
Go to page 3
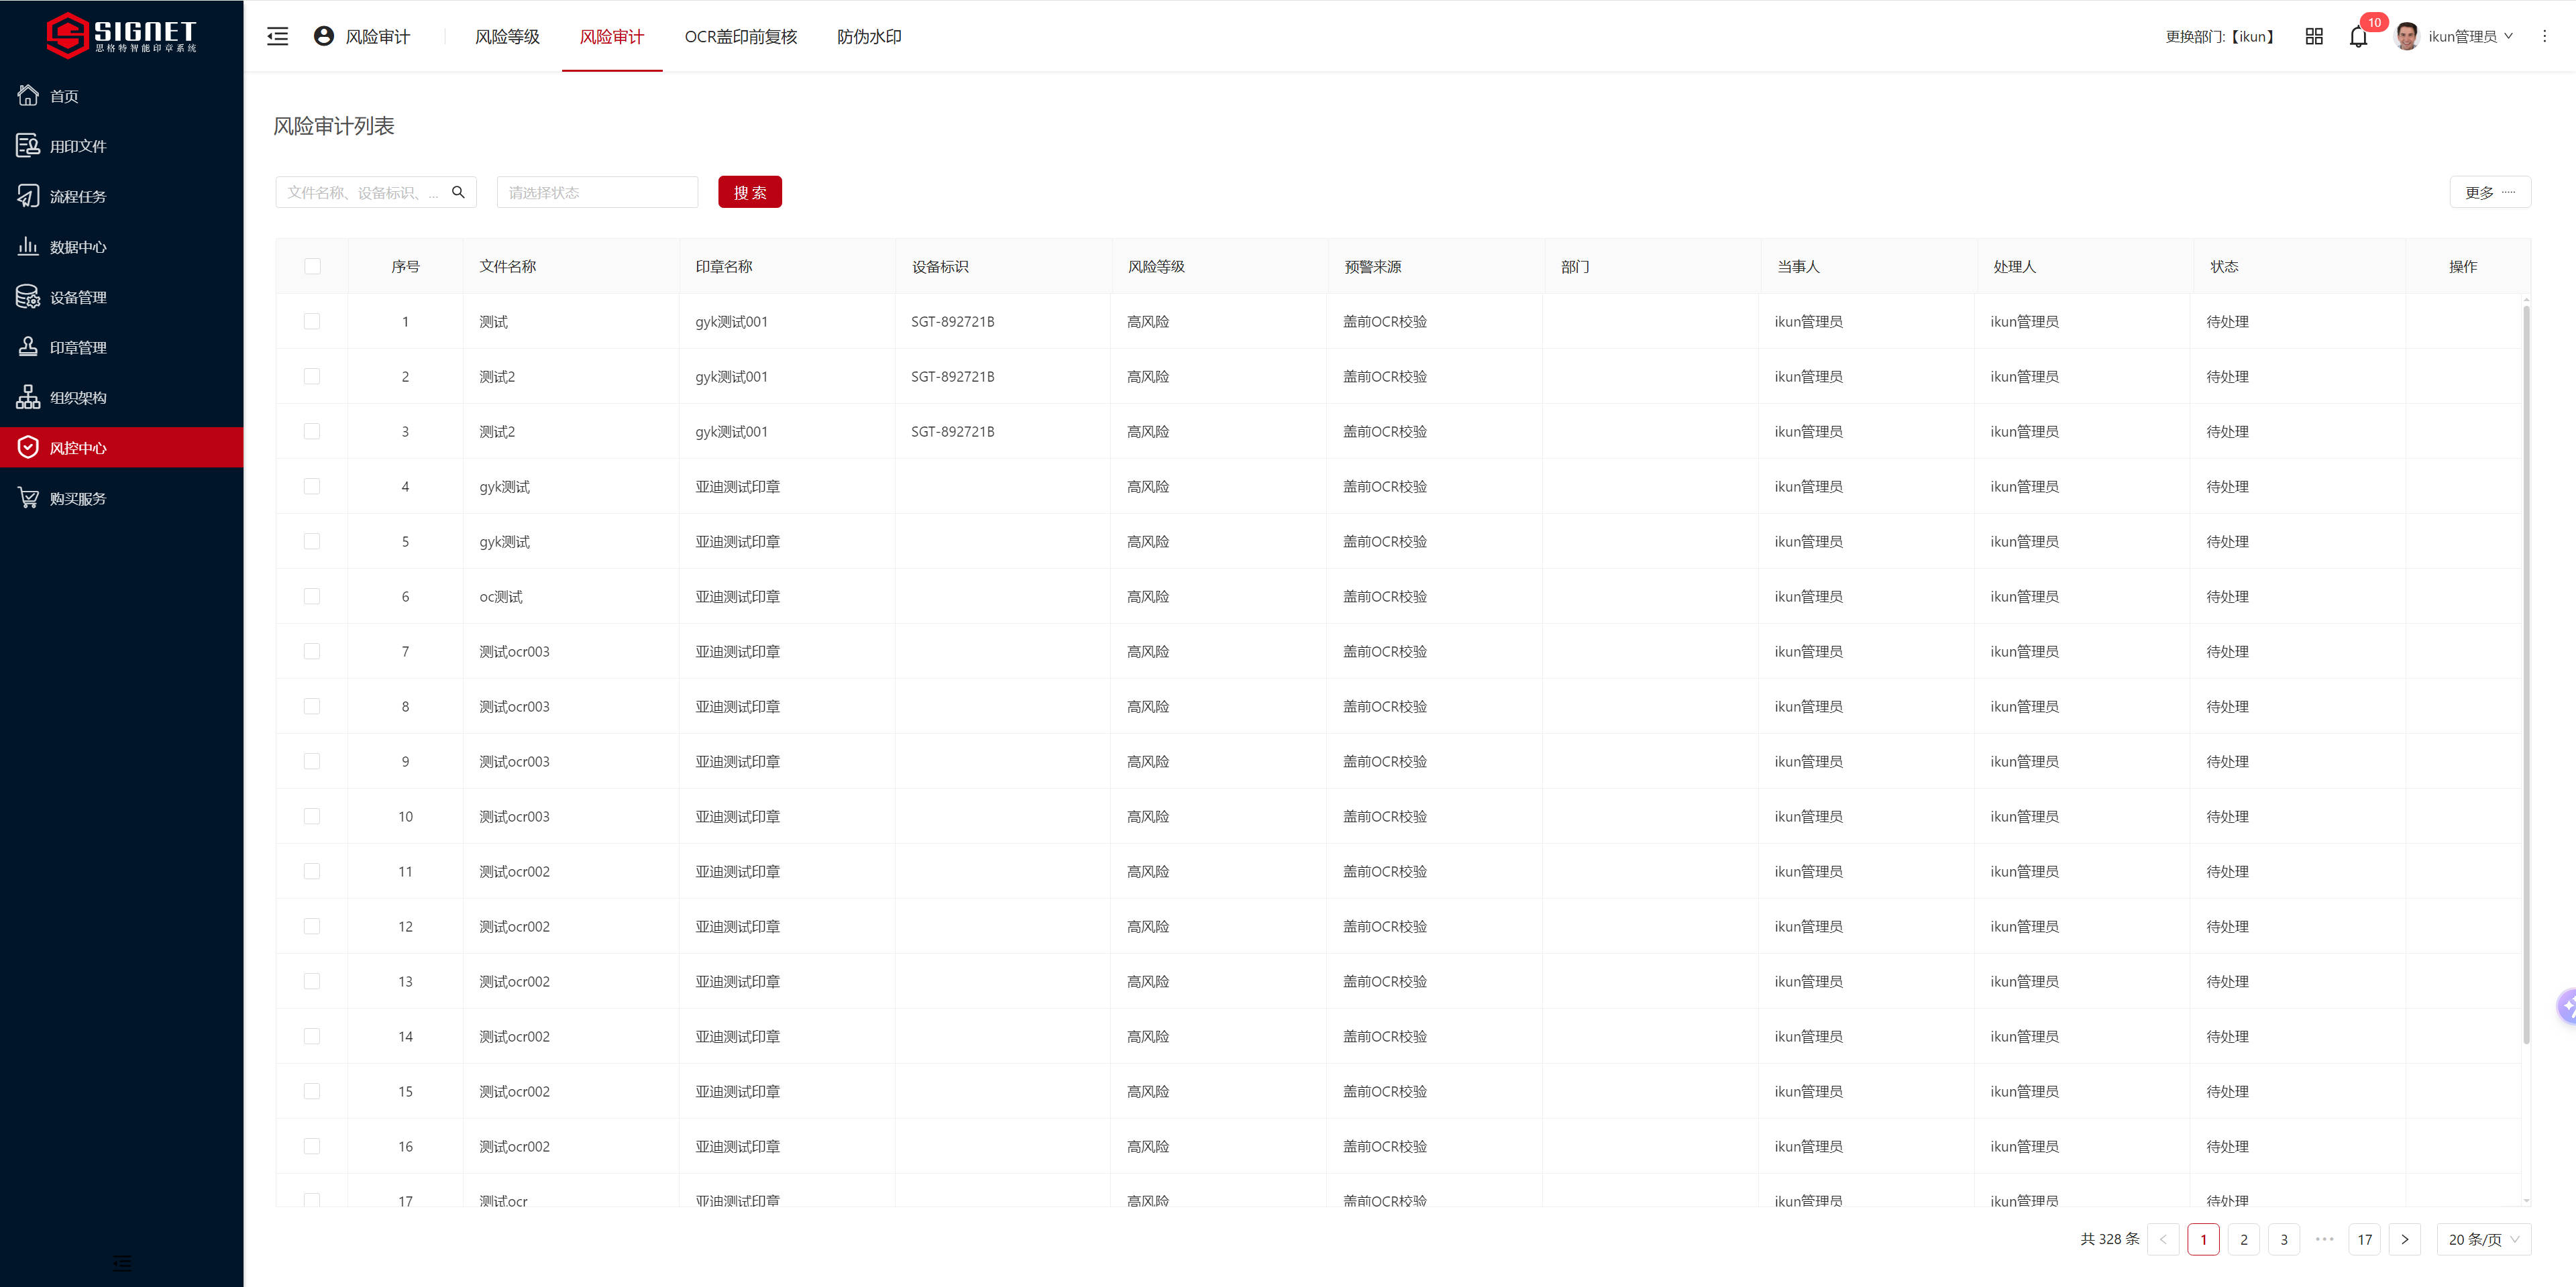coord(2283,1239)
